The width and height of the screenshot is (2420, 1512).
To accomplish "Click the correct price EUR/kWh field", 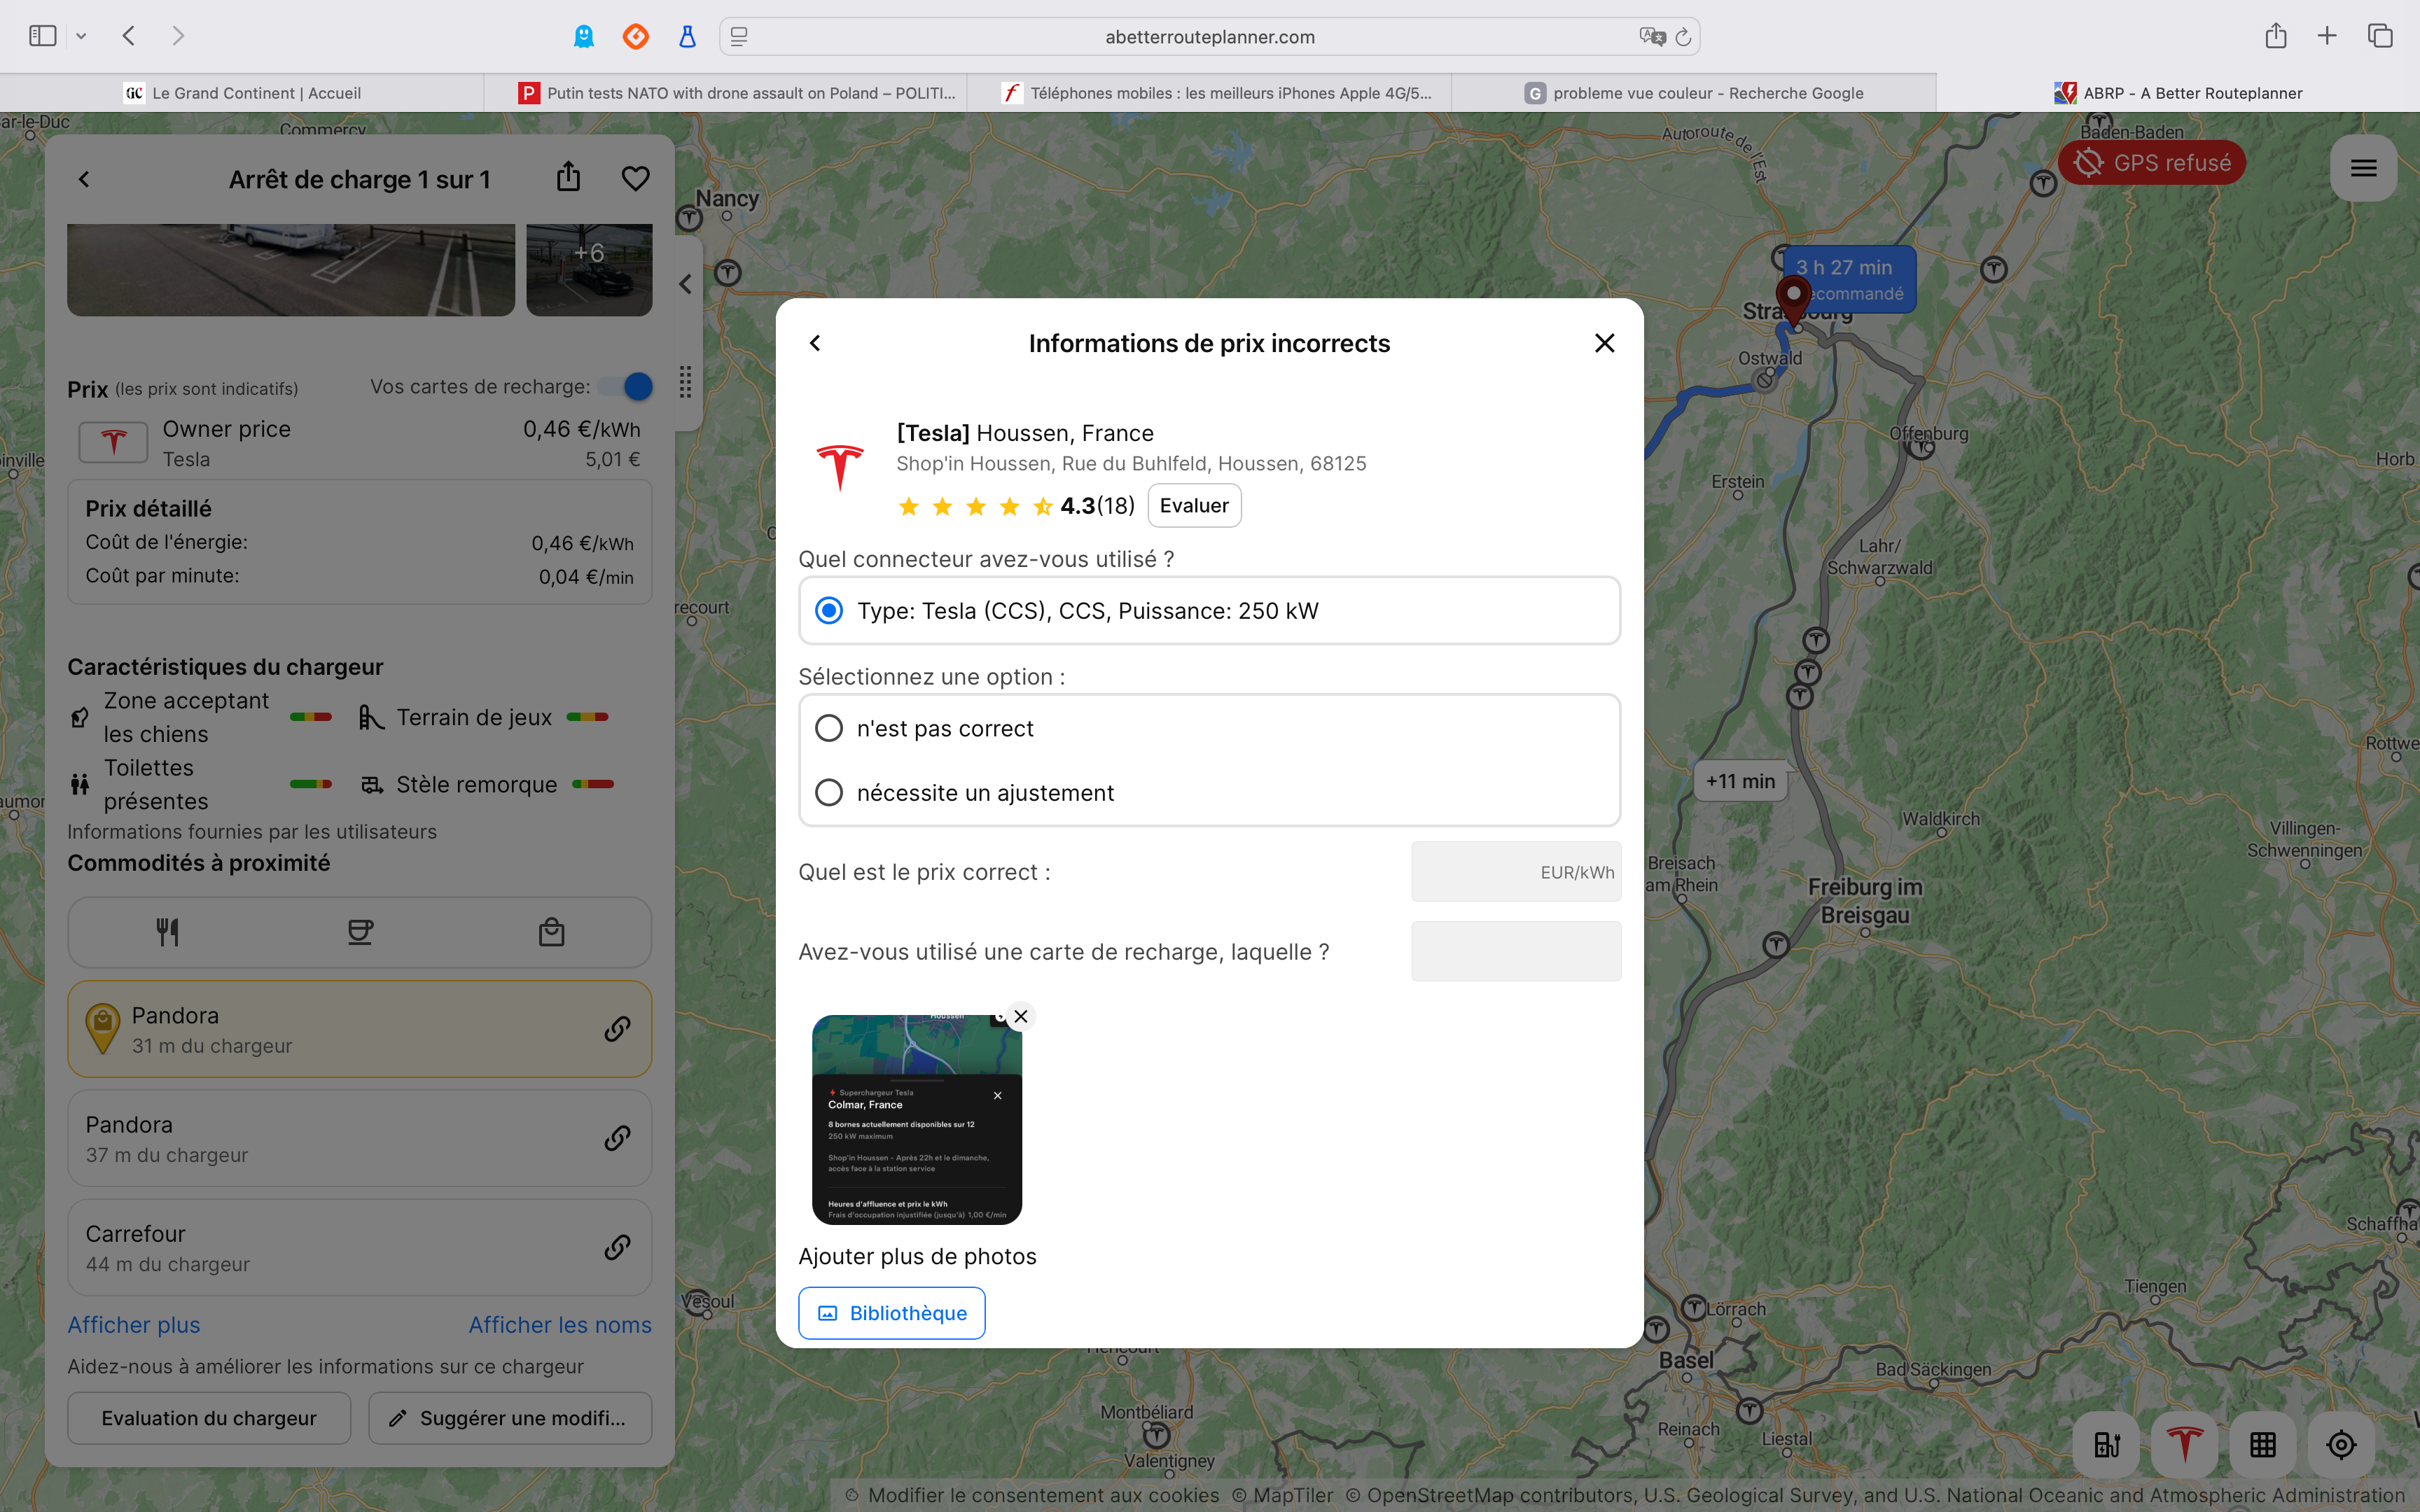I will [x=1516, y=872].
